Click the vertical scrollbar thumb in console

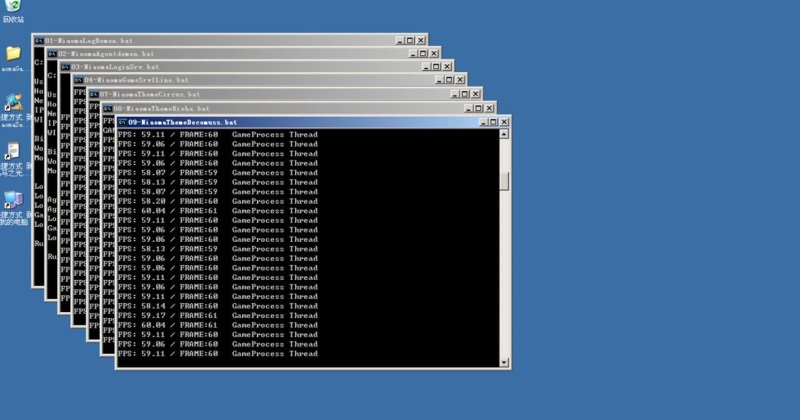click(x=505, y=181)
